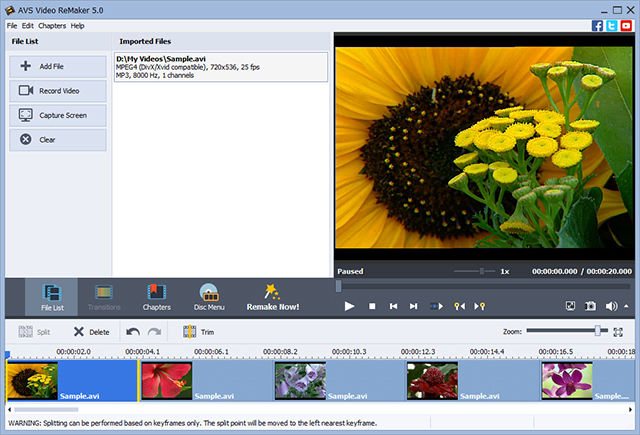Click the sunflower video preview area

(x=484, y=147)
